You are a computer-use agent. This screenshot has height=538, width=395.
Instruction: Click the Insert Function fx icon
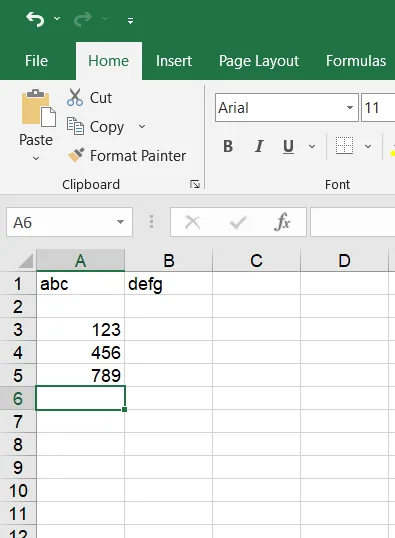coord(282,222)
